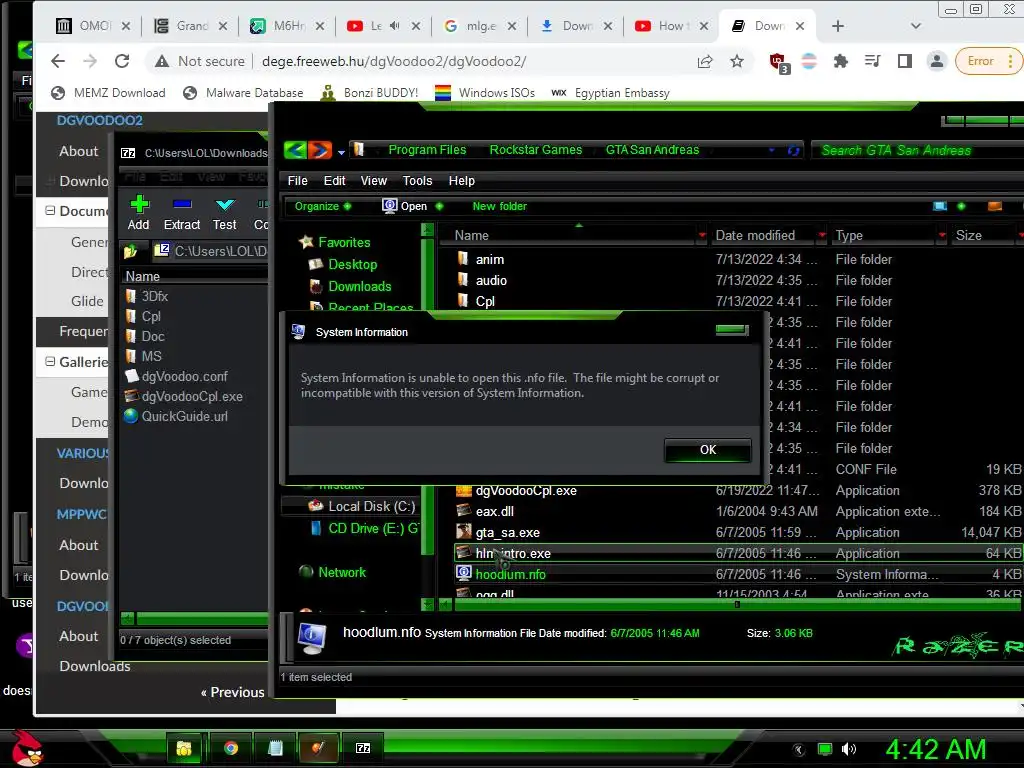Open uBlock Origin extension icon

[779, 62]
